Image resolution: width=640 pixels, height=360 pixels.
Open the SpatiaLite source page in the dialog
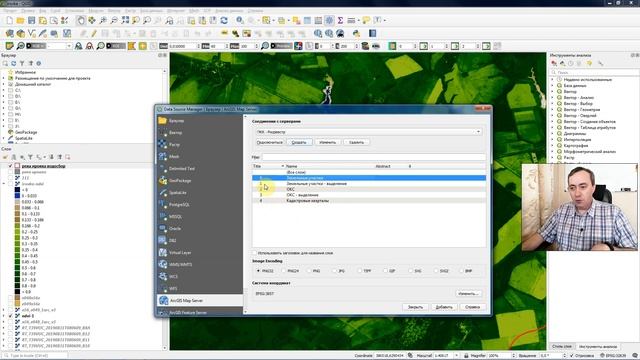pos(200,193)
